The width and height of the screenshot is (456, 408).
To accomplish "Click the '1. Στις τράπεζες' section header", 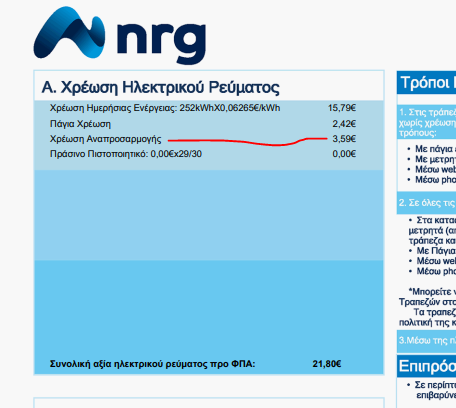I will (426, 123).
